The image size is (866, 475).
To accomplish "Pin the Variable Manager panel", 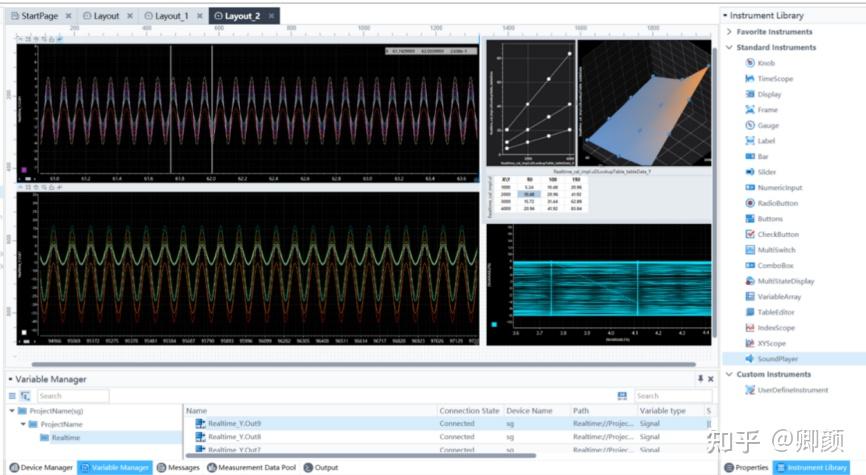I will point(700,378).
